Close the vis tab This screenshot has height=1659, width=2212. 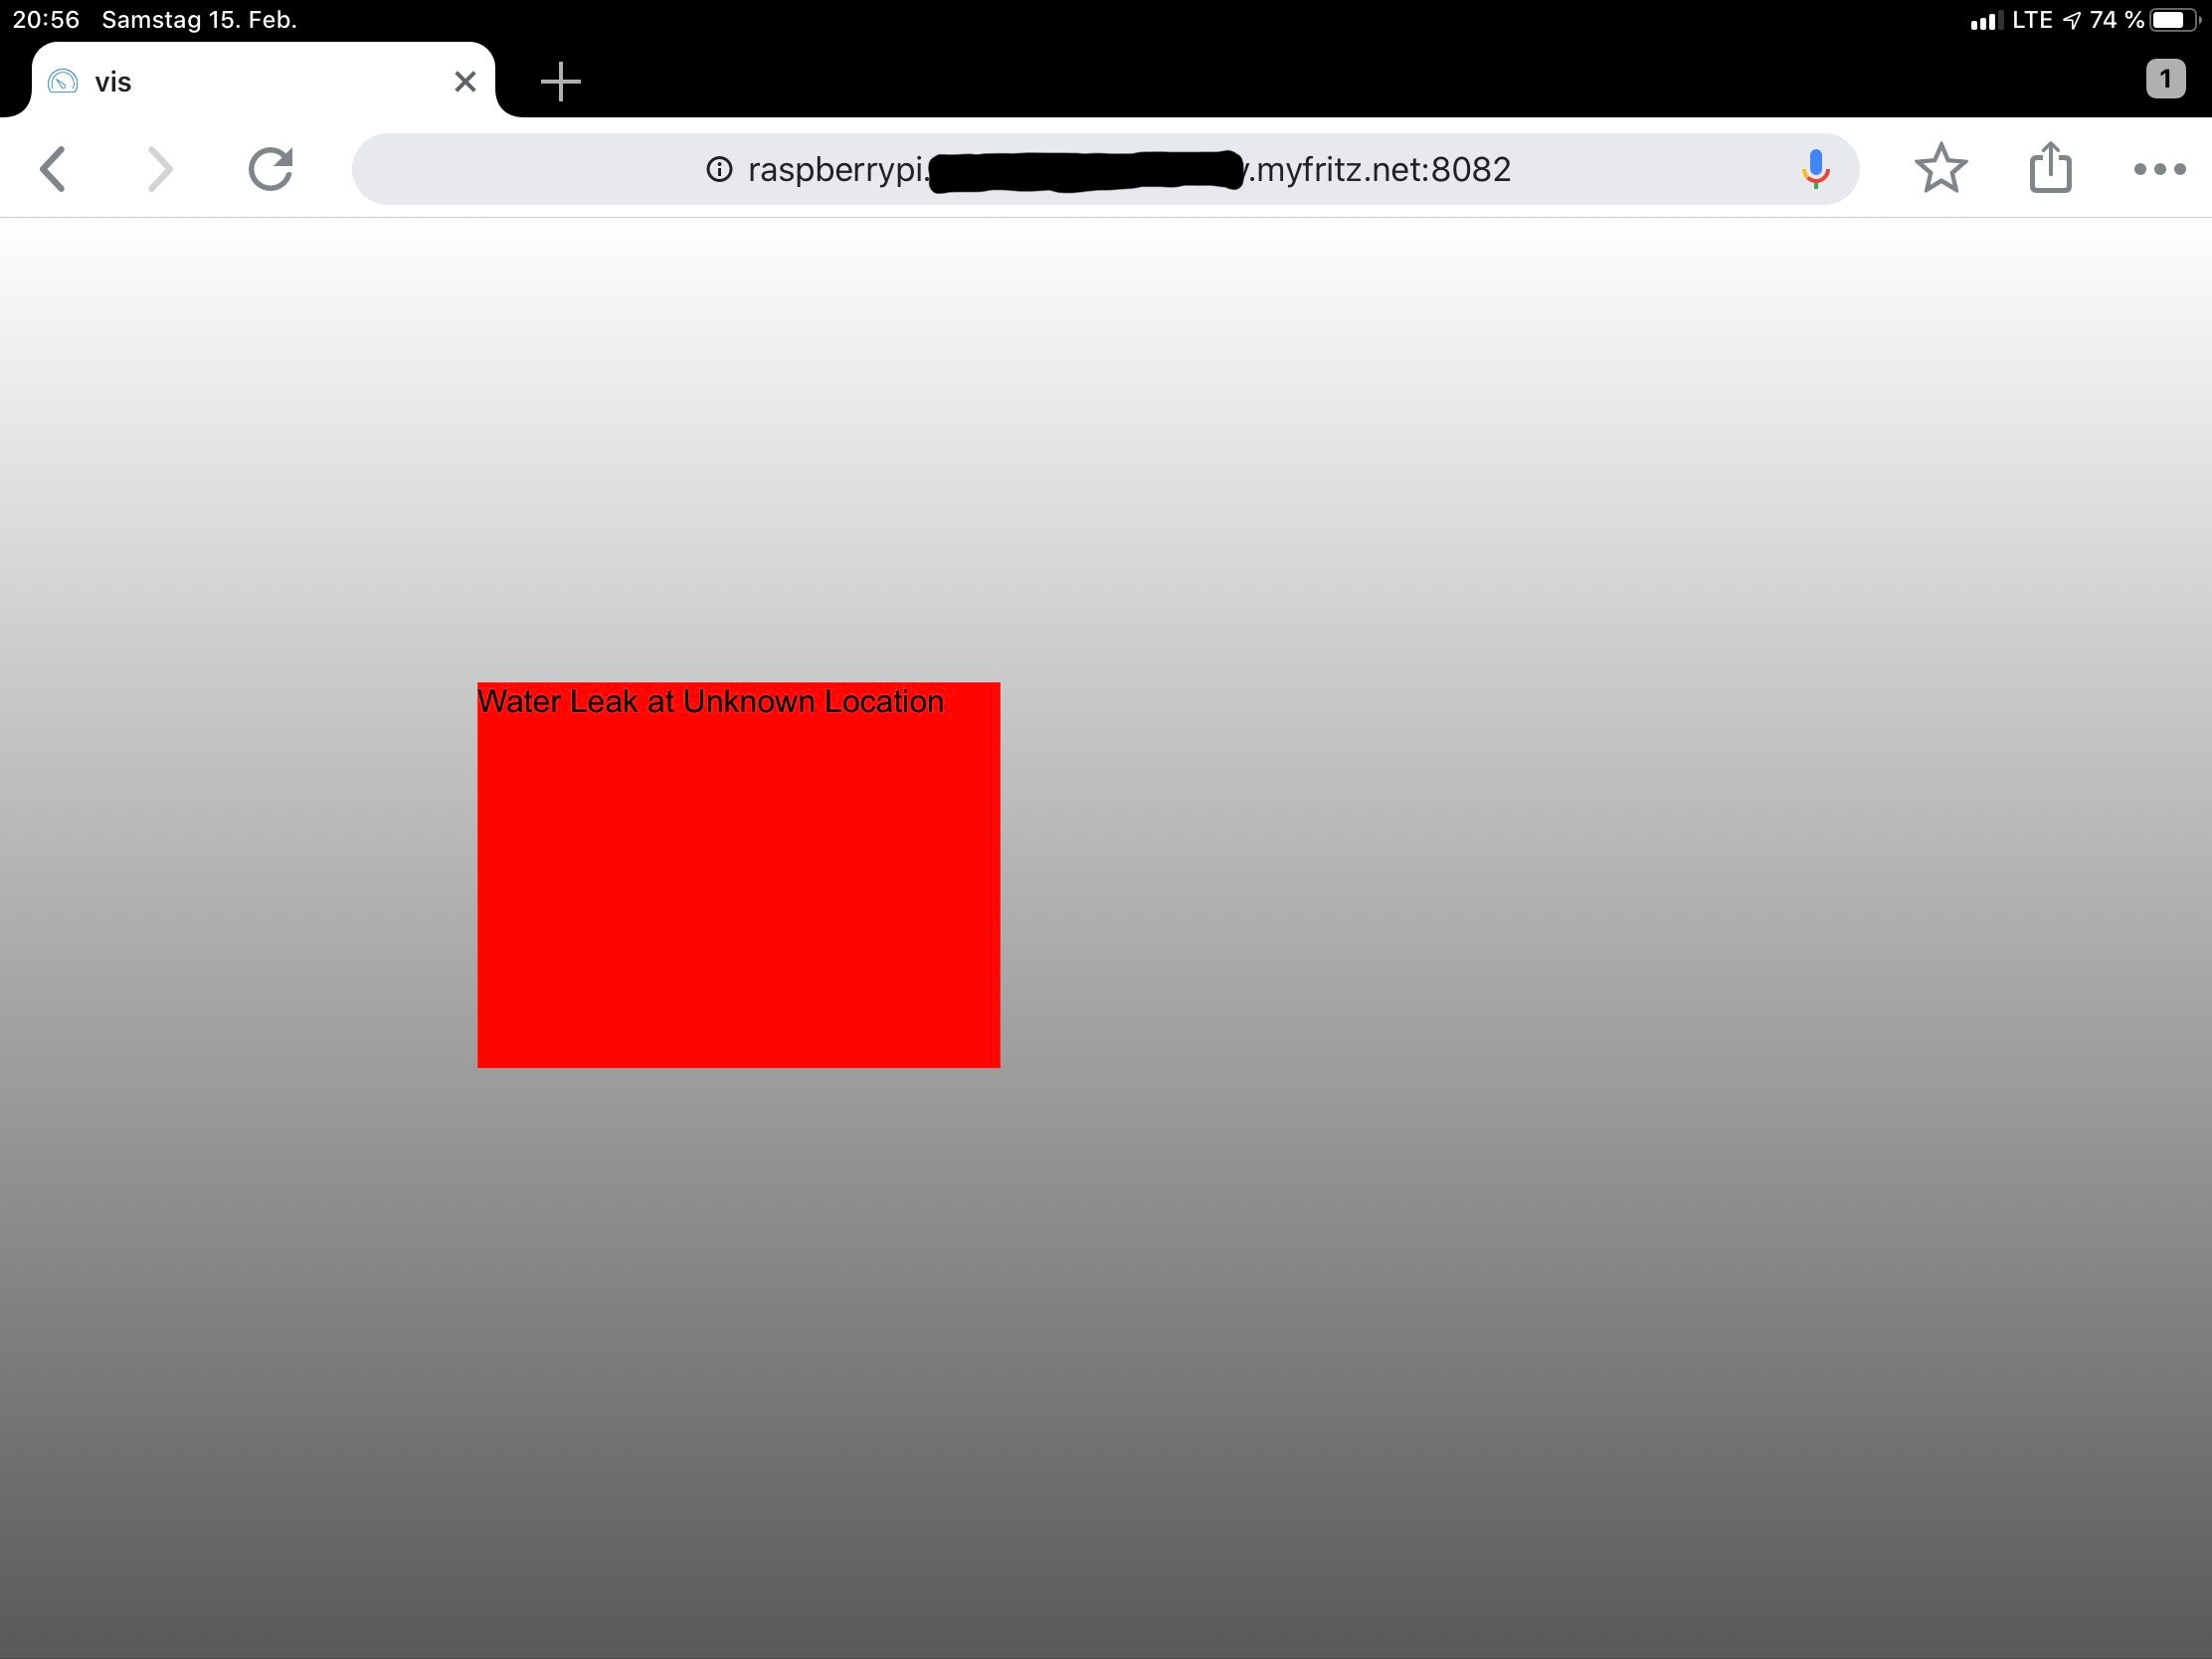pos(465,82)
